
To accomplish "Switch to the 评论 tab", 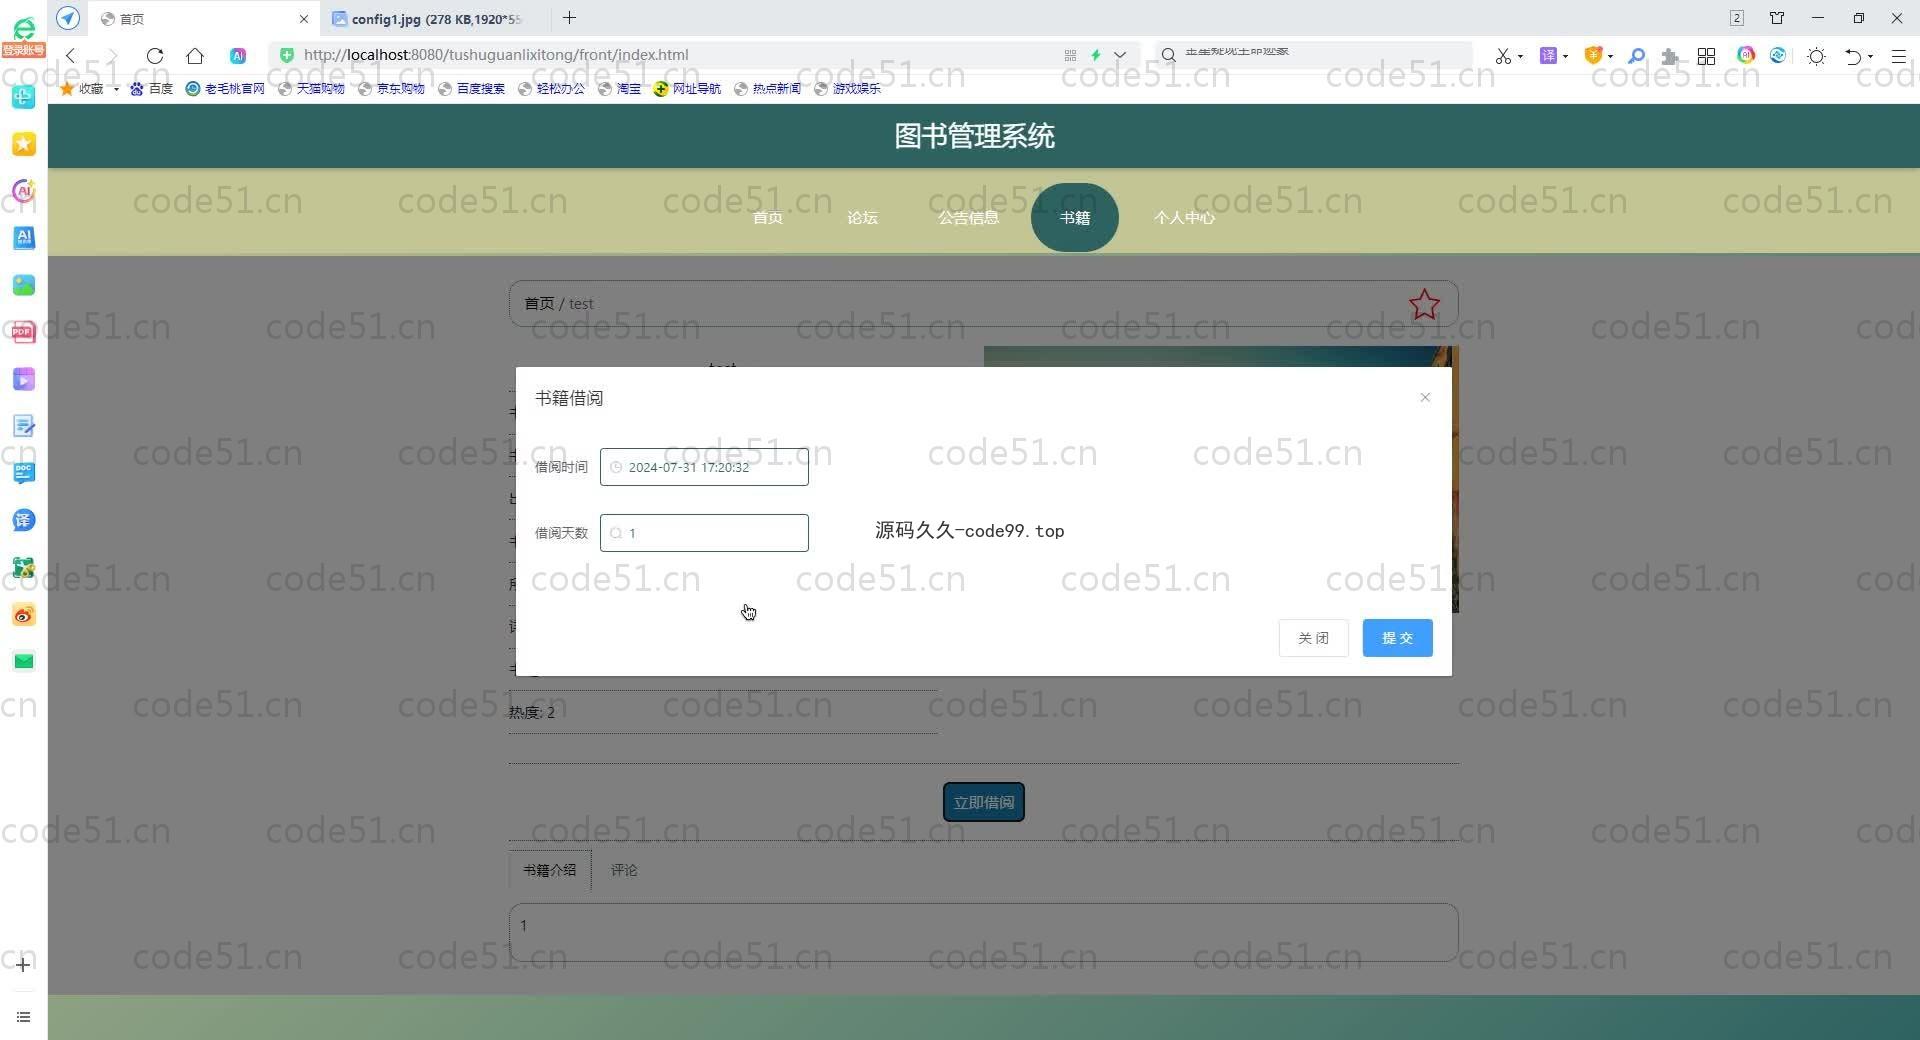I will [x=624, y=870].
